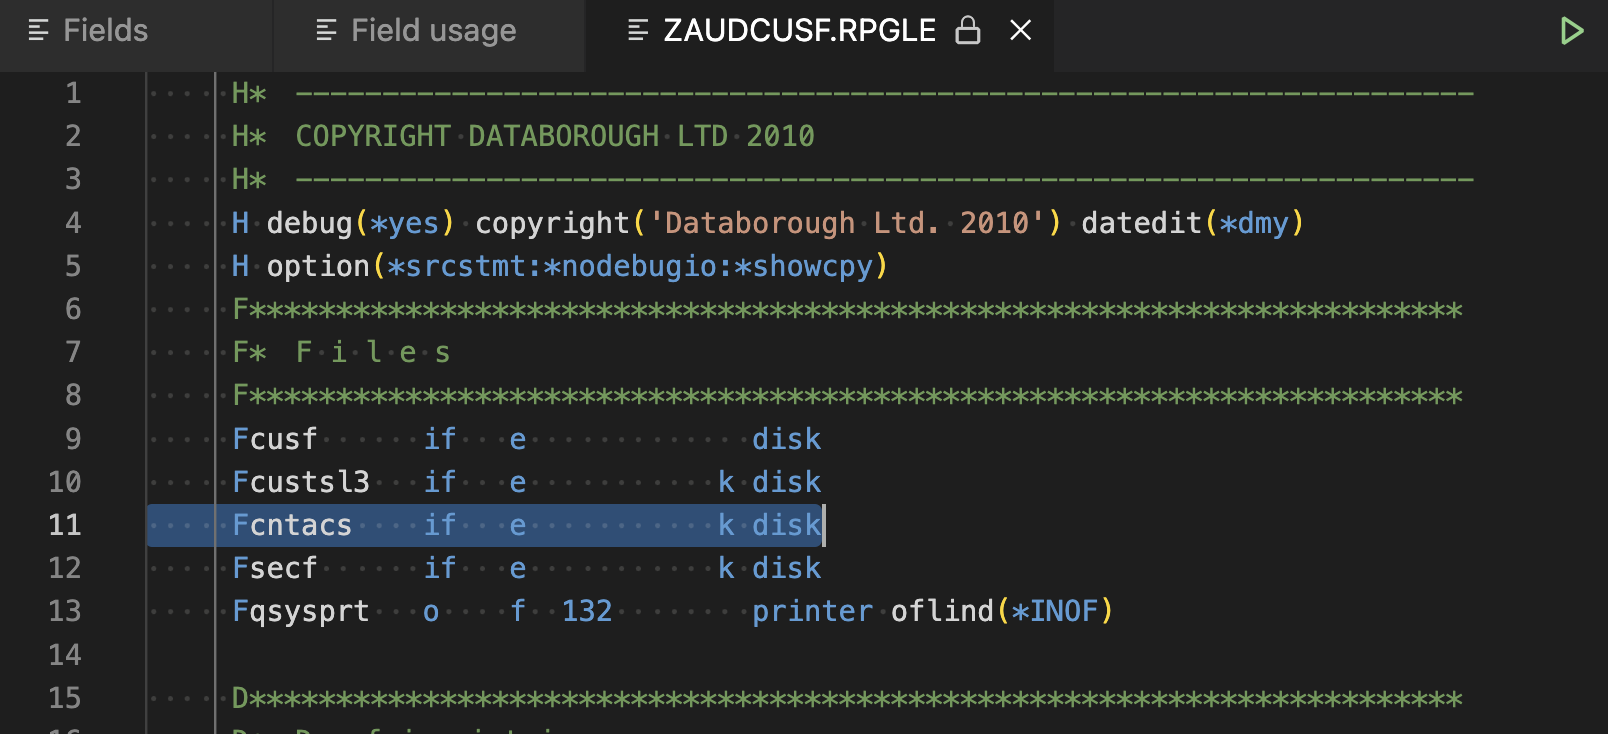Close the ZAUDCUSF.RPGLE tab
Screen dimensions: 1608x734
(1020, 31)
